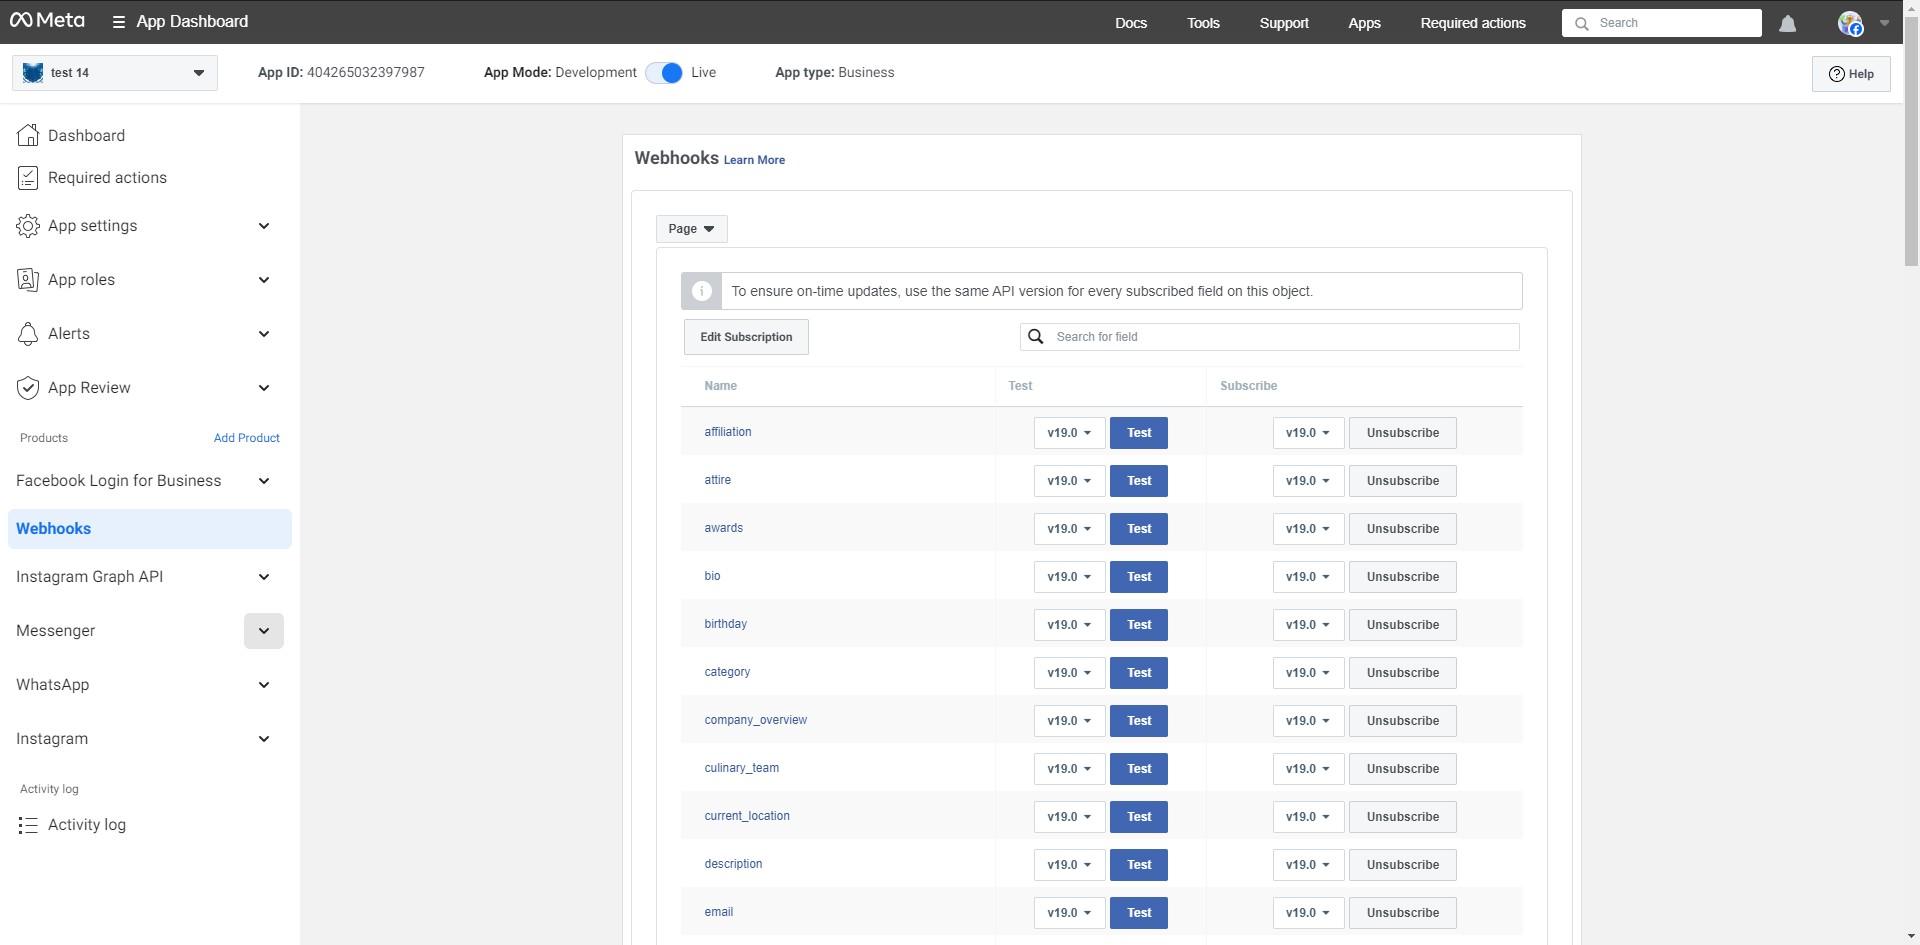This screenshot has width=1920, height=945.
Task: Click the Activity log list icon
Action: 28,825
